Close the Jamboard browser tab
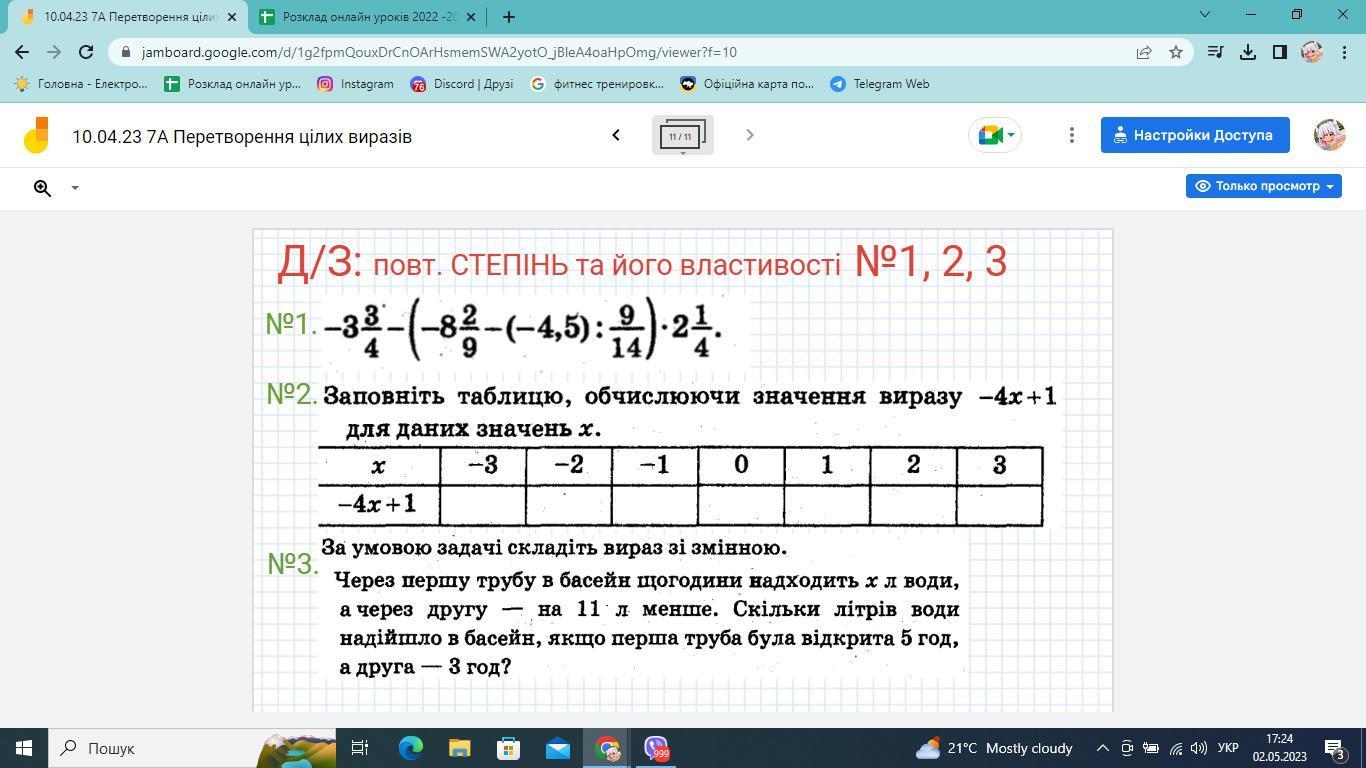The width and height of the screenshot is (1366, 768). point(232,17)
